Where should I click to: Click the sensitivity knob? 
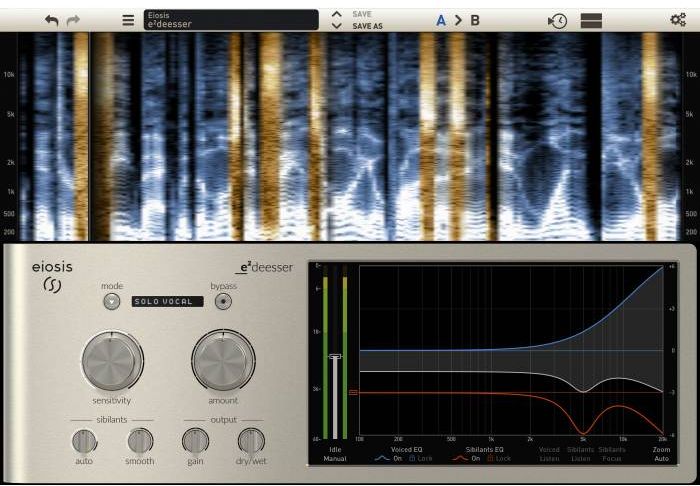[112, 361]
